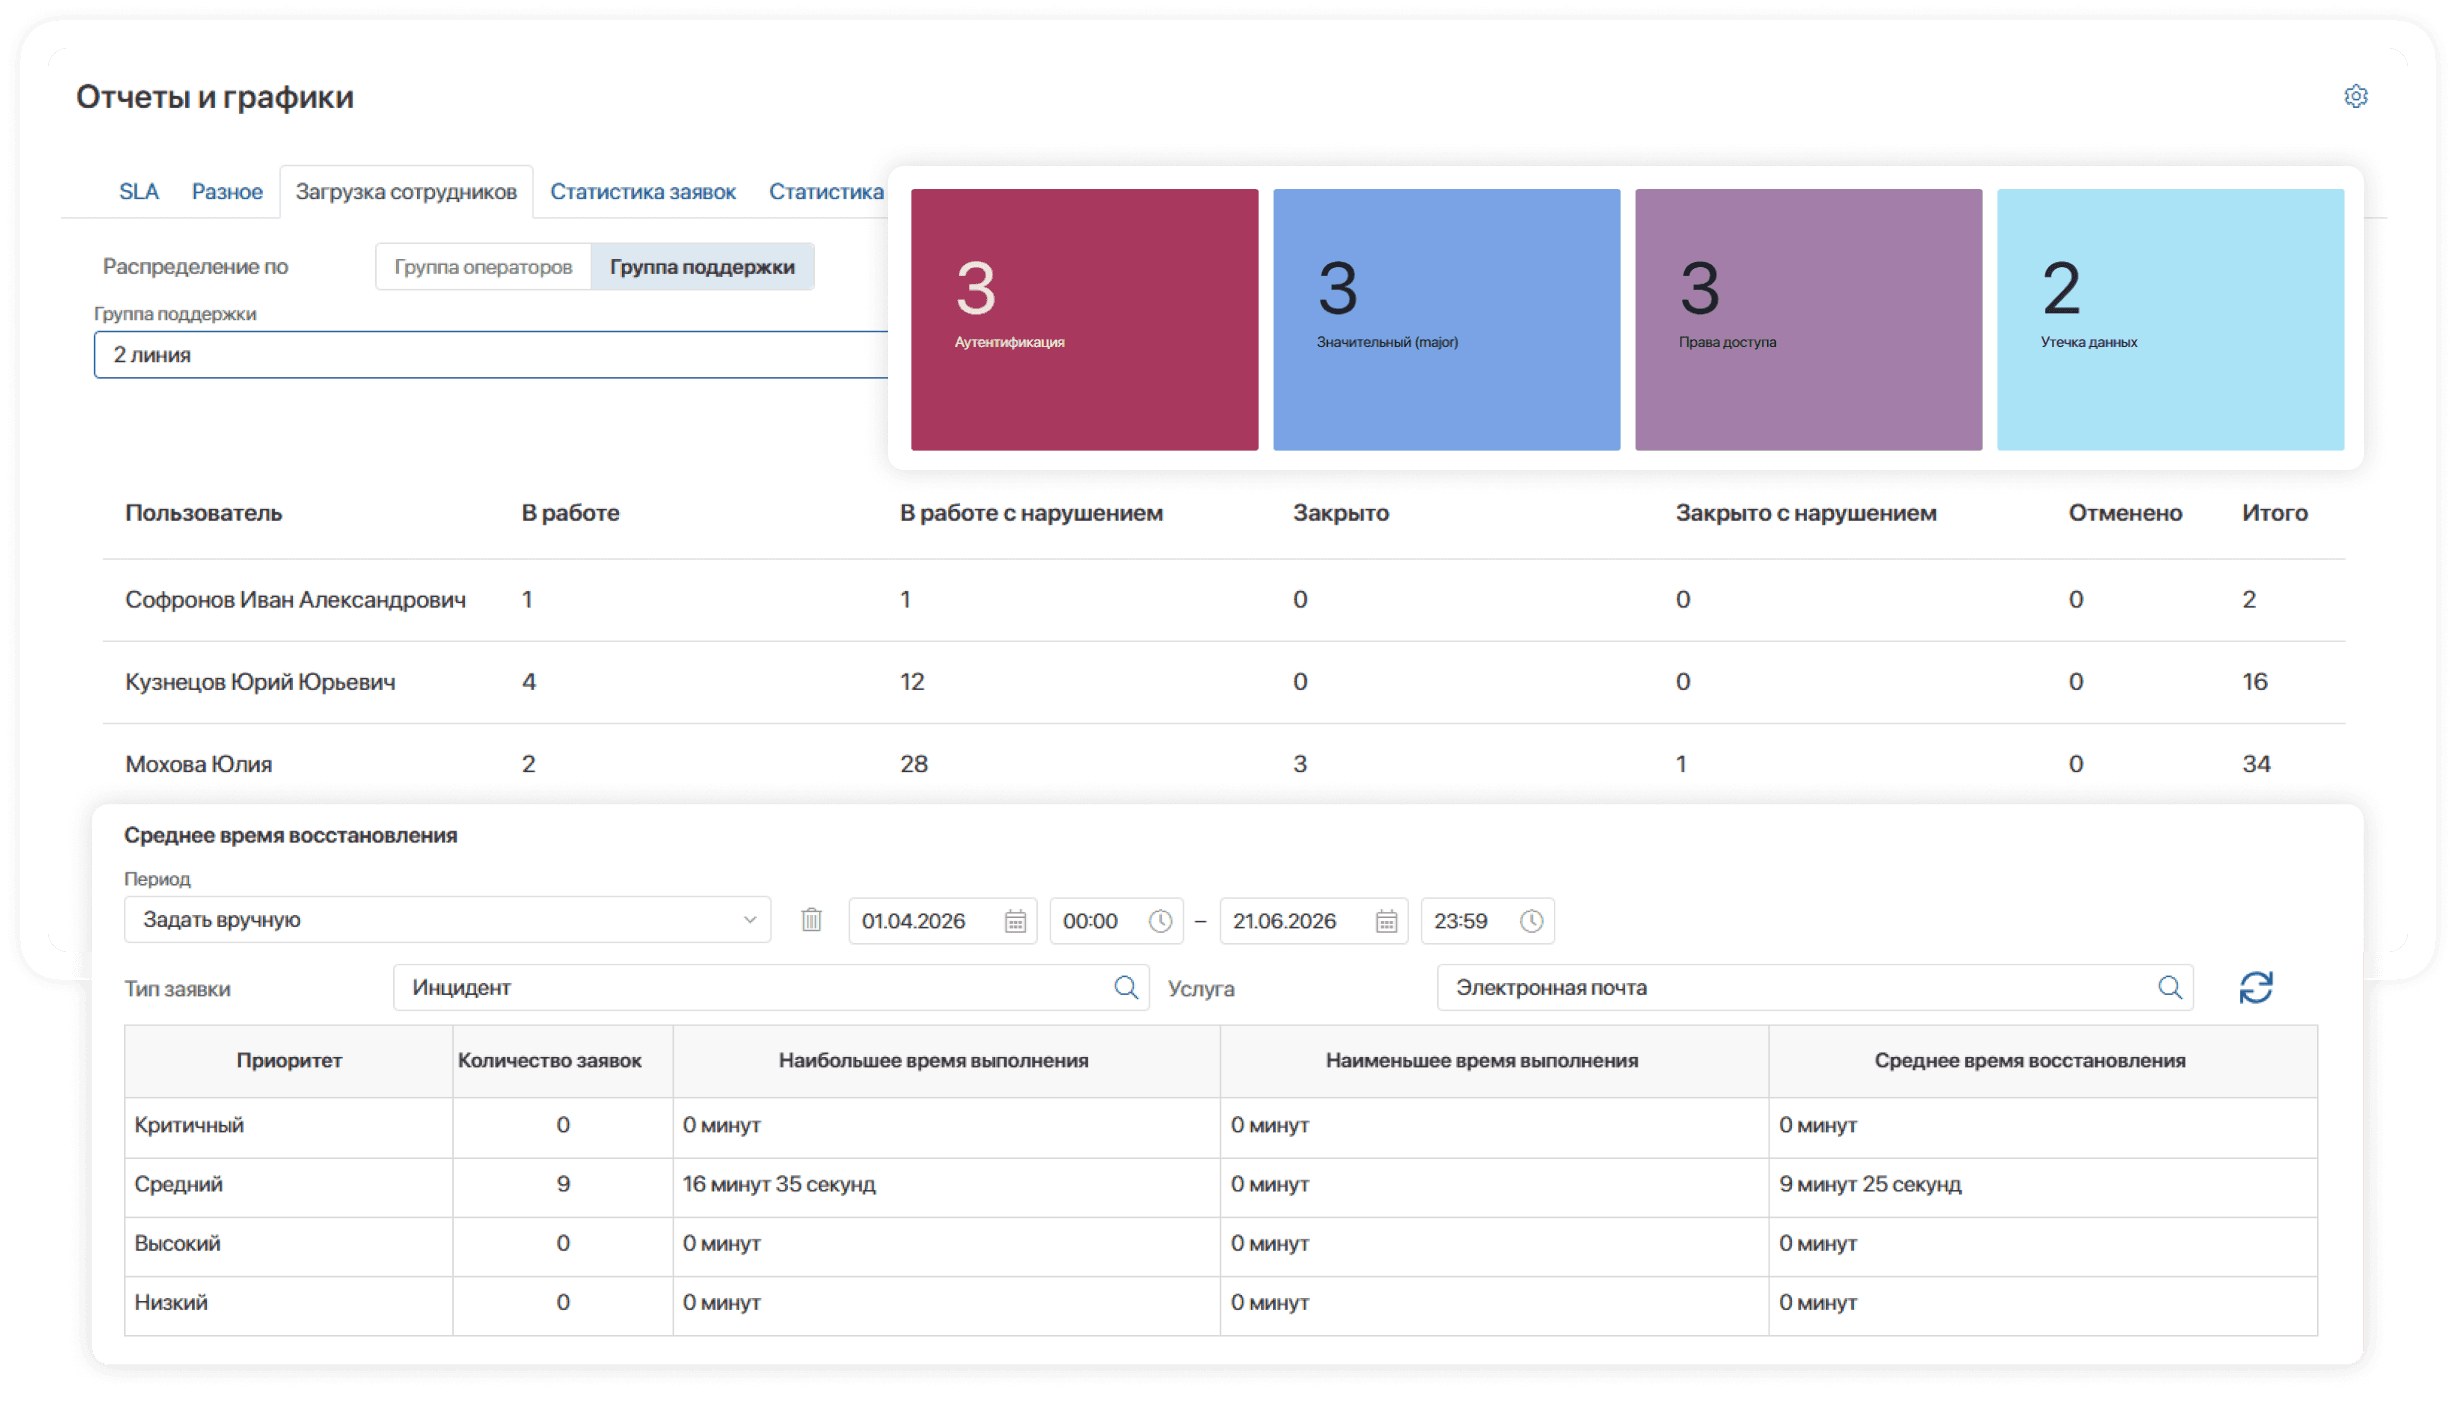Select user Мохова Юлия
Image resolution: width=2456 pixels, height=1410 pixels.
point(198,764)
